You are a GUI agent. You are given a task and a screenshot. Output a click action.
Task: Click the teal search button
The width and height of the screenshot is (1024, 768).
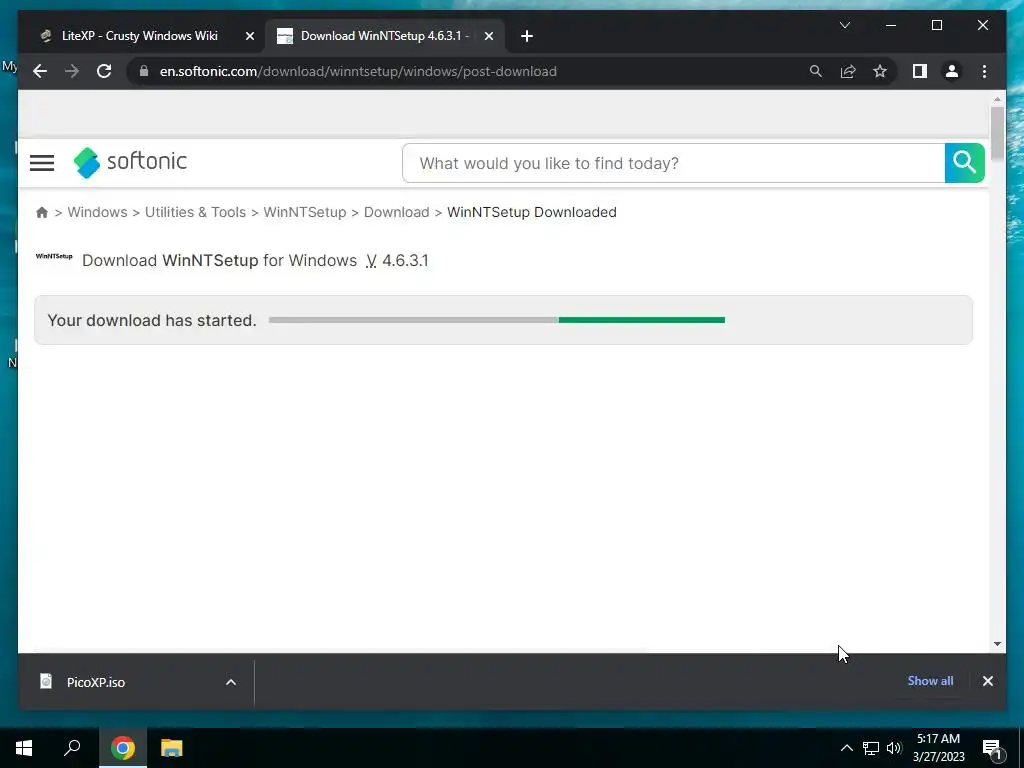(x=964, y=163)
